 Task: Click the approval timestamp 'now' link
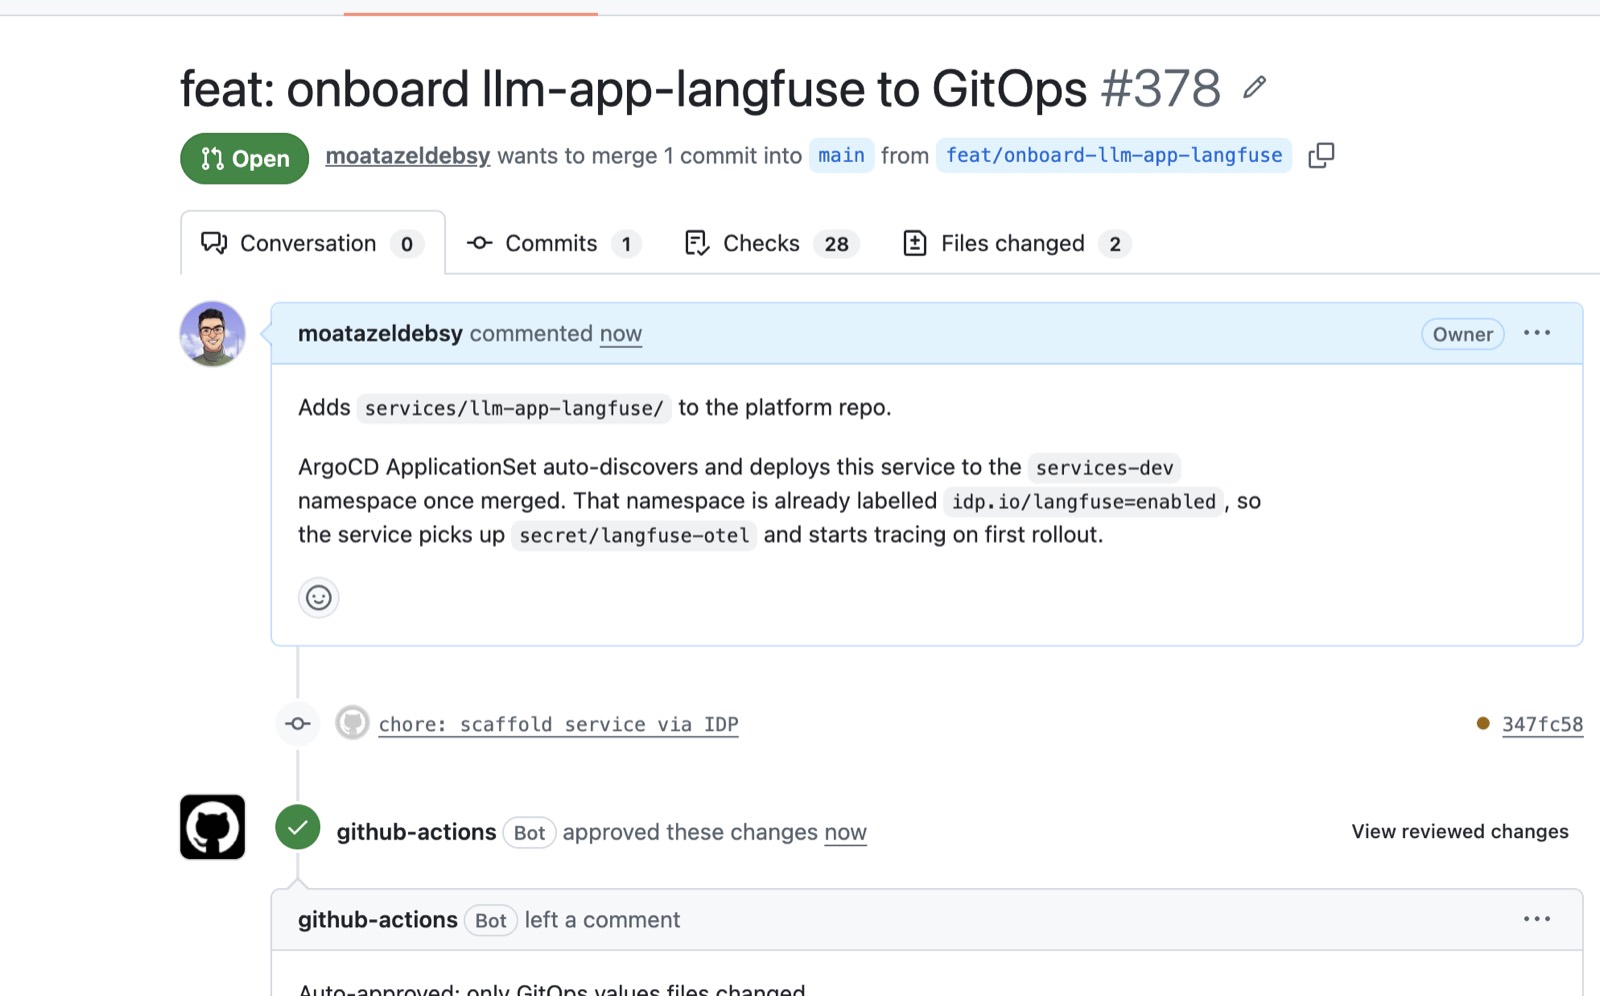click(845, 832)
